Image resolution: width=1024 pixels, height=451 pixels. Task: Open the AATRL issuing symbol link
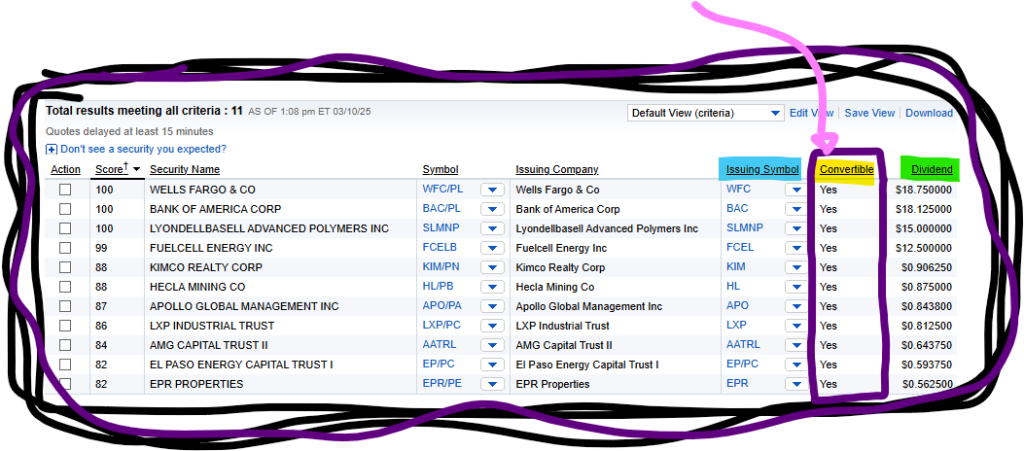pyautogui.click(x=743, y=345)
